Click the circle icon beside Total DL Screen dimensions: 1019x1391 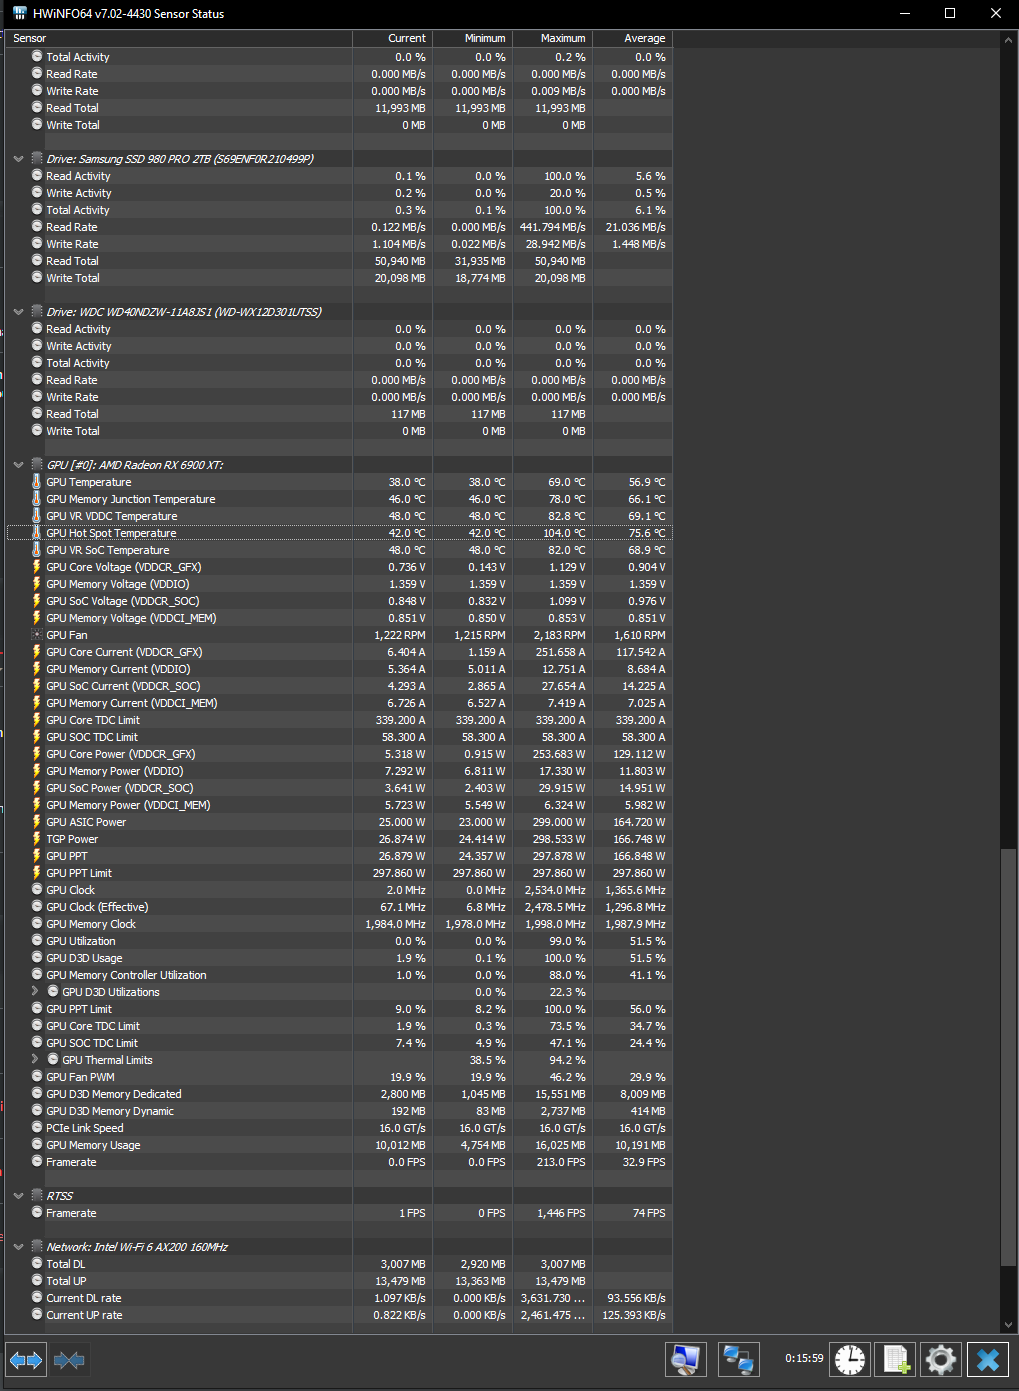[37, 1264]
